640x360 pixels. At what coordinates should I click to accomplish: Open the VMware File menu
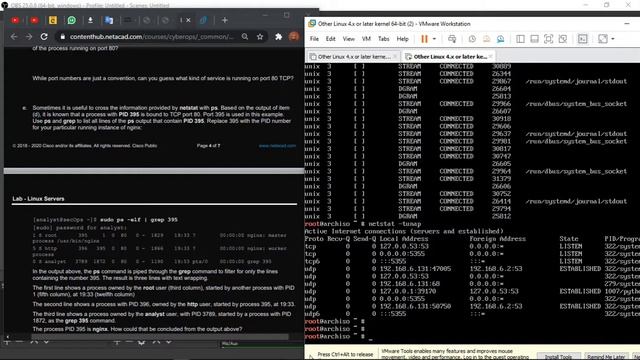(x=314, y=39)
